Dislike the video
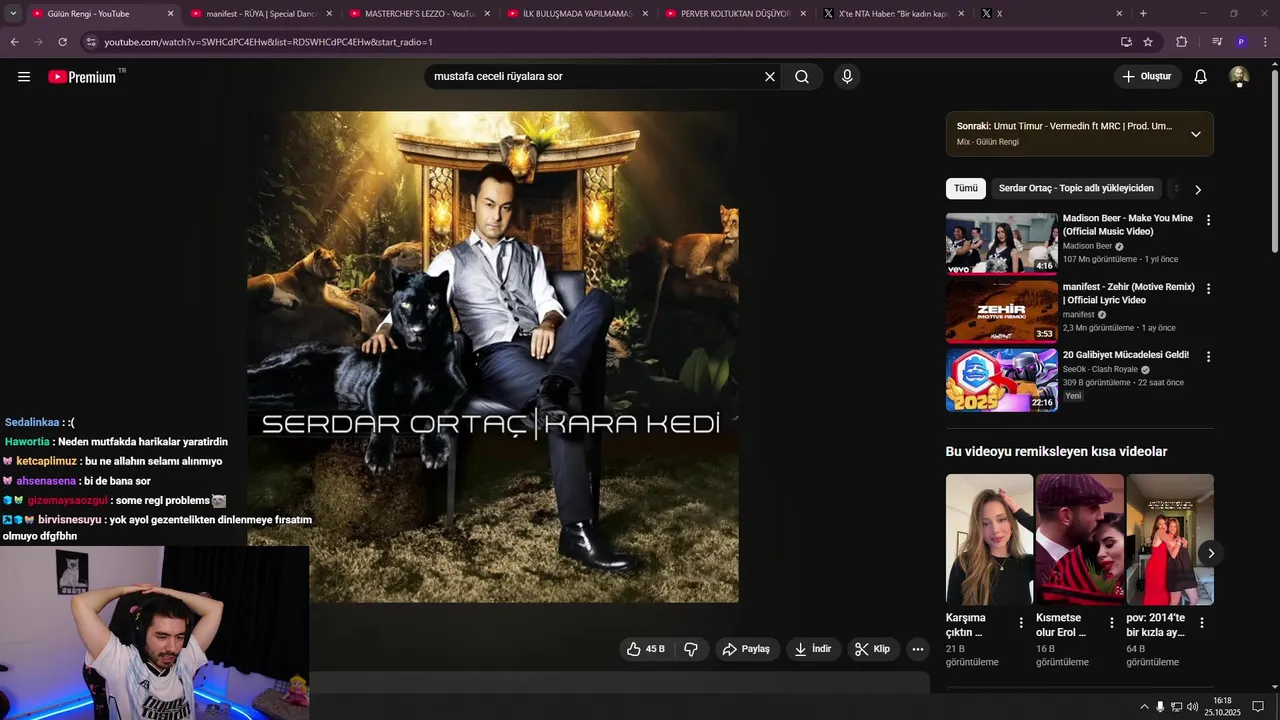 [x=691, y=649]
